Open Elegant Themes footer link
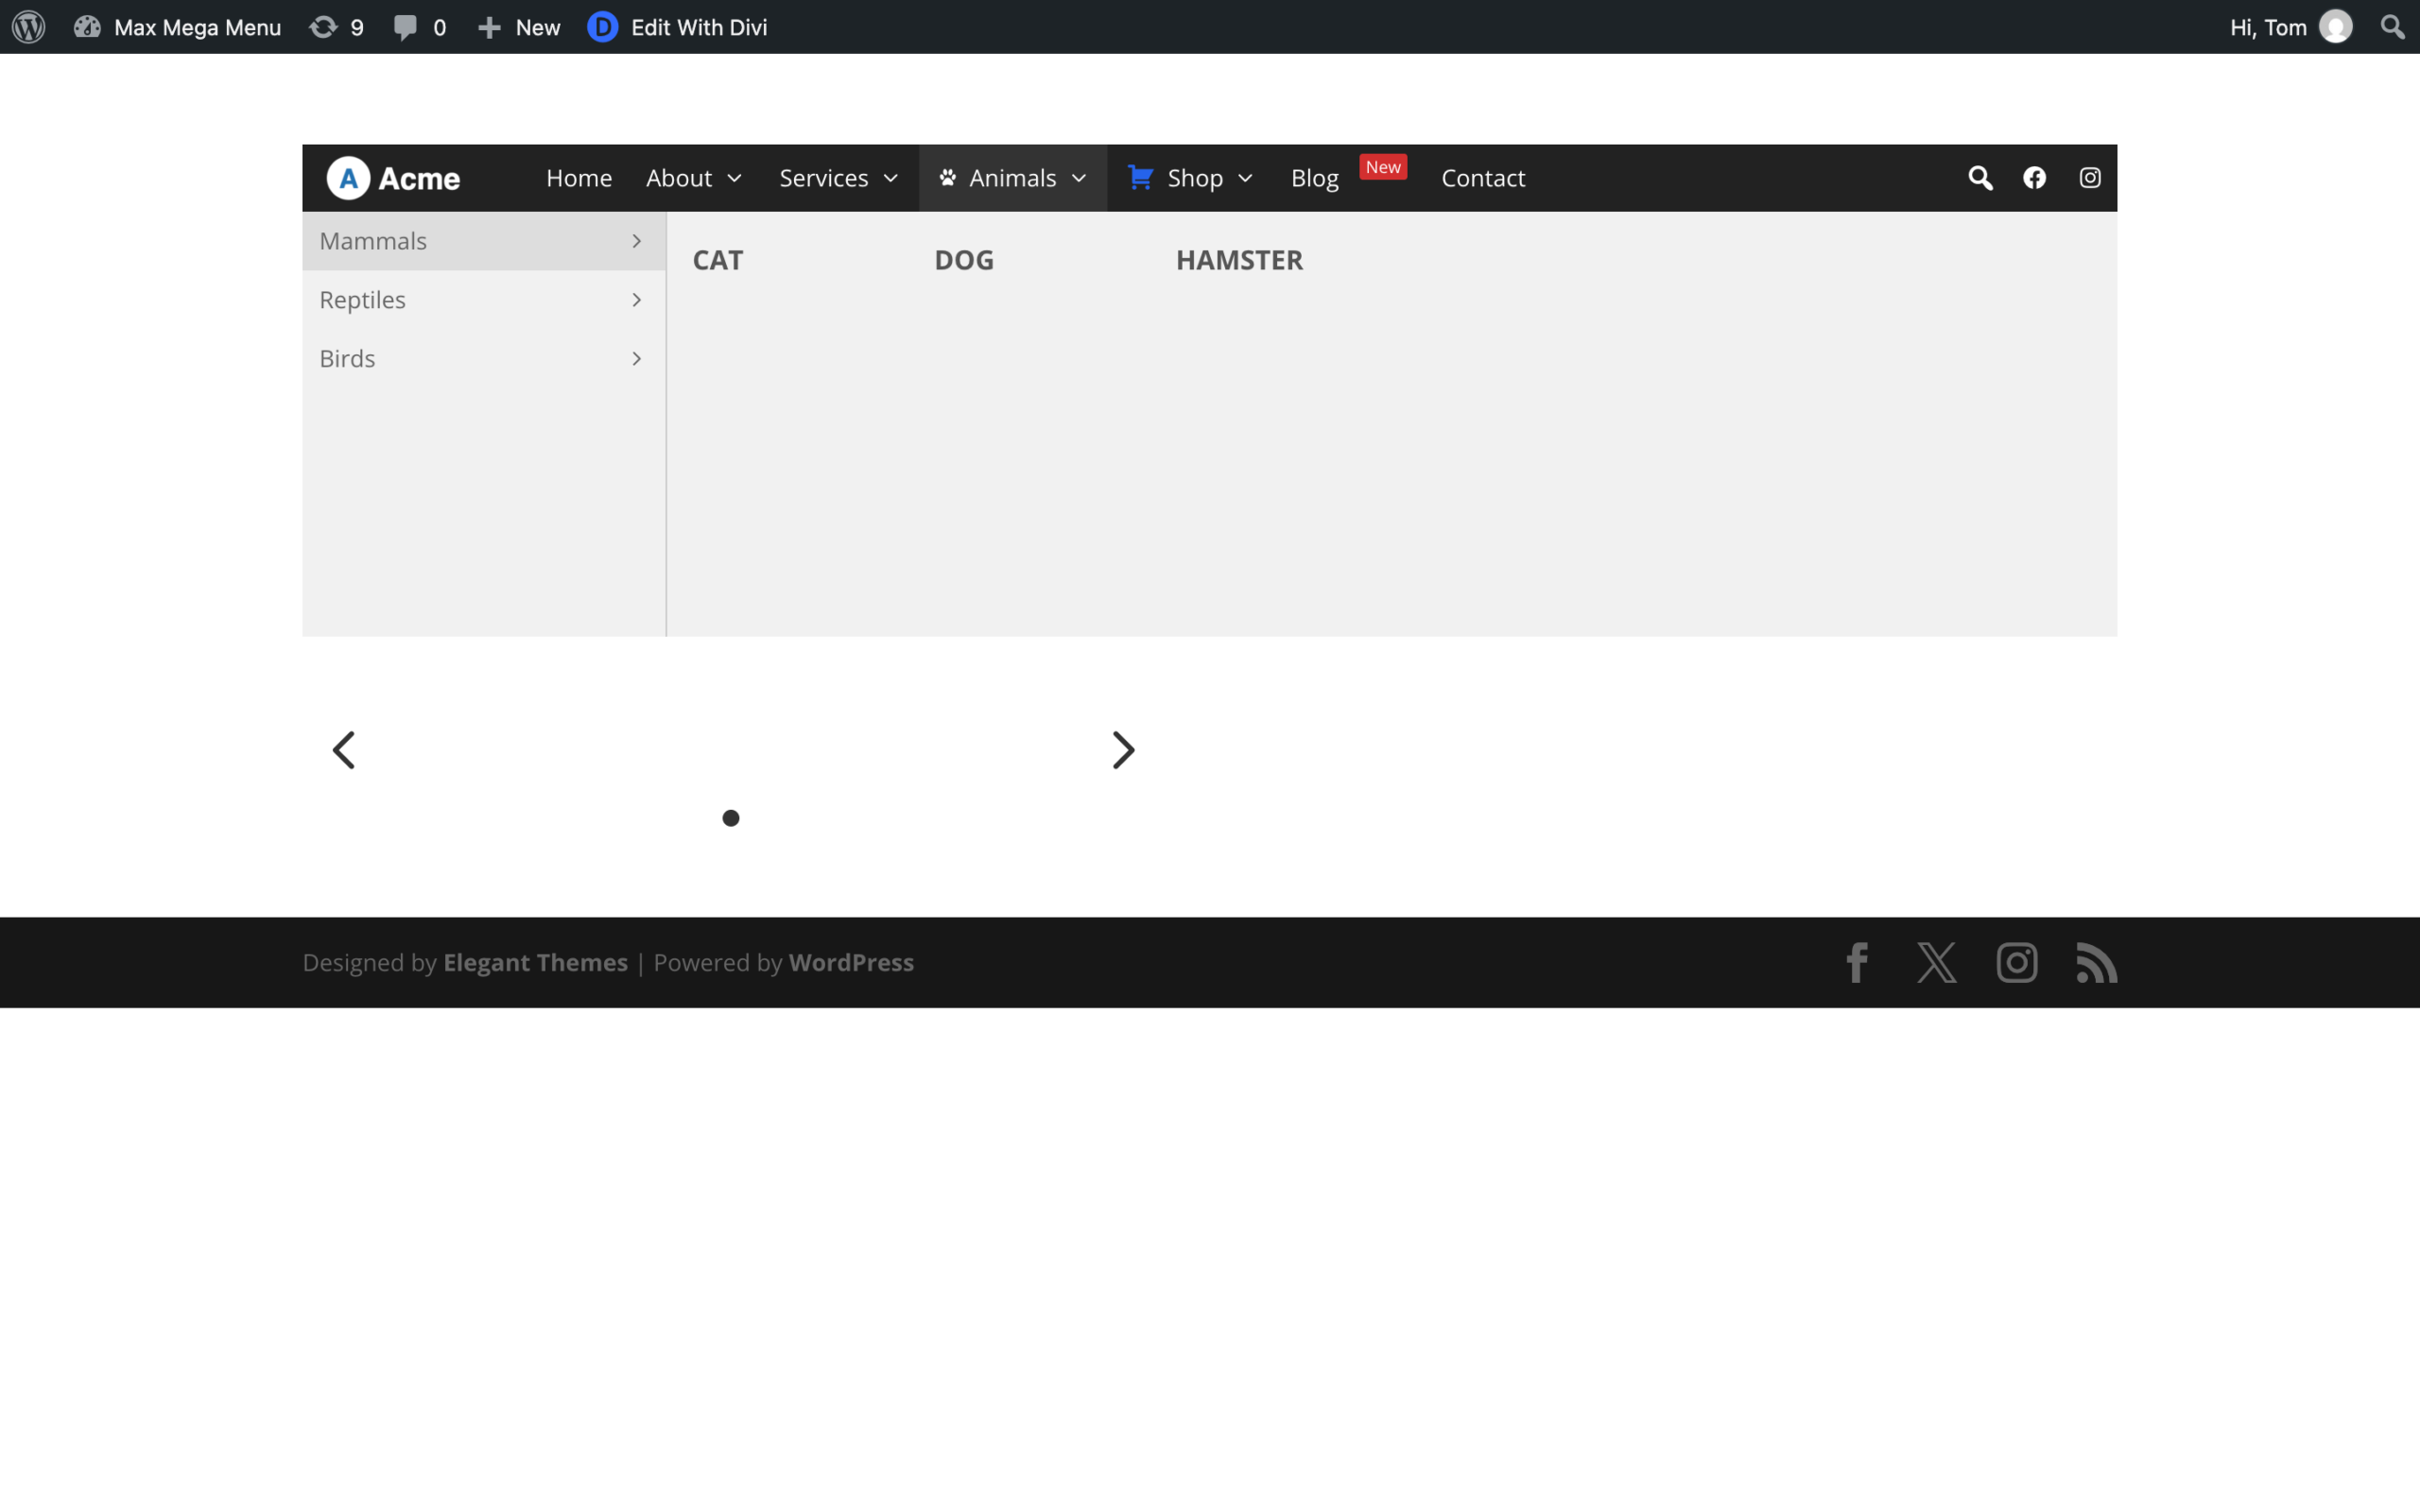Screen dimensions: 2420x1512 (535, 962)
